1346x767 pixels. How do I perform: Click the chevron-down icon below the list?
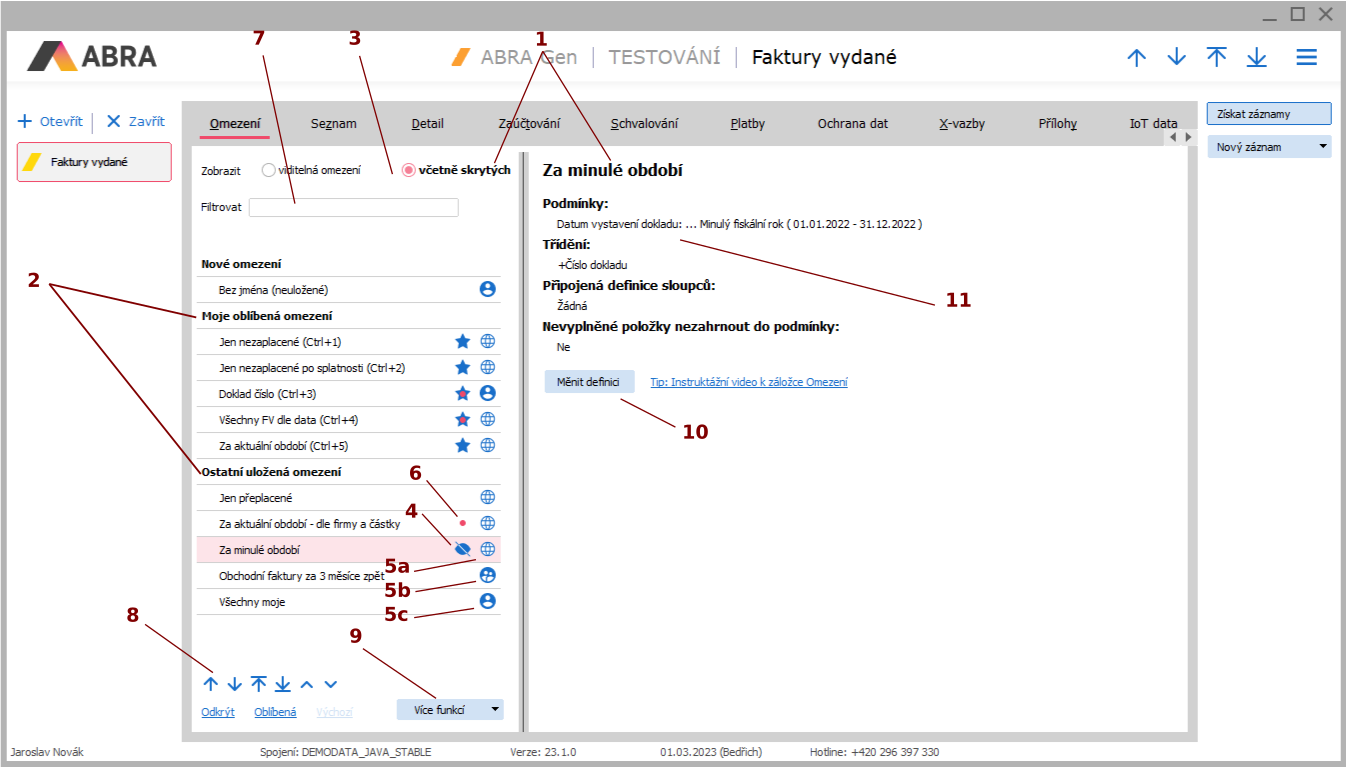[x=331, y=684]
